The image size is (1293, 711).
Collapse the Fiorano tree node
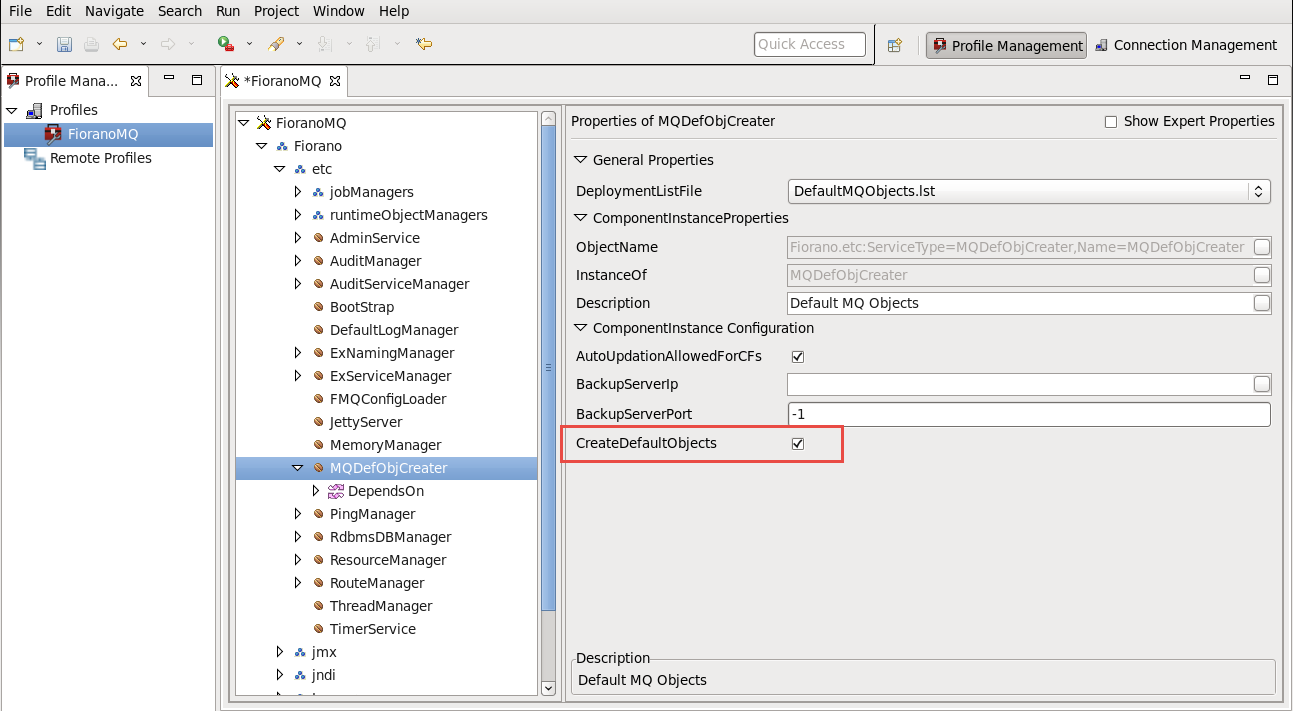(263, 146)
